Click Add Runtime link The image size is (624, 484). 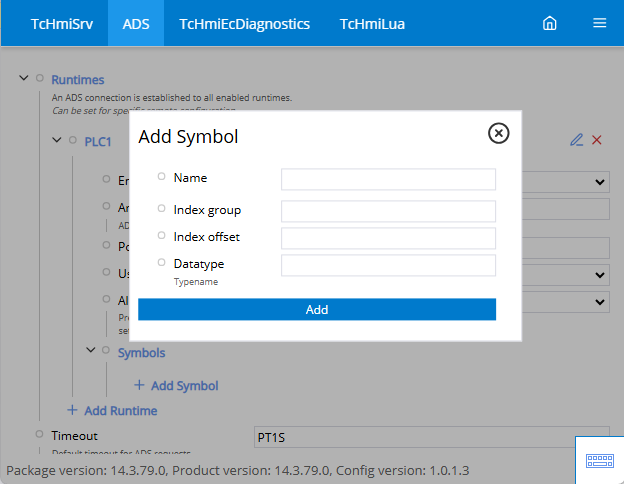point(121,411)
